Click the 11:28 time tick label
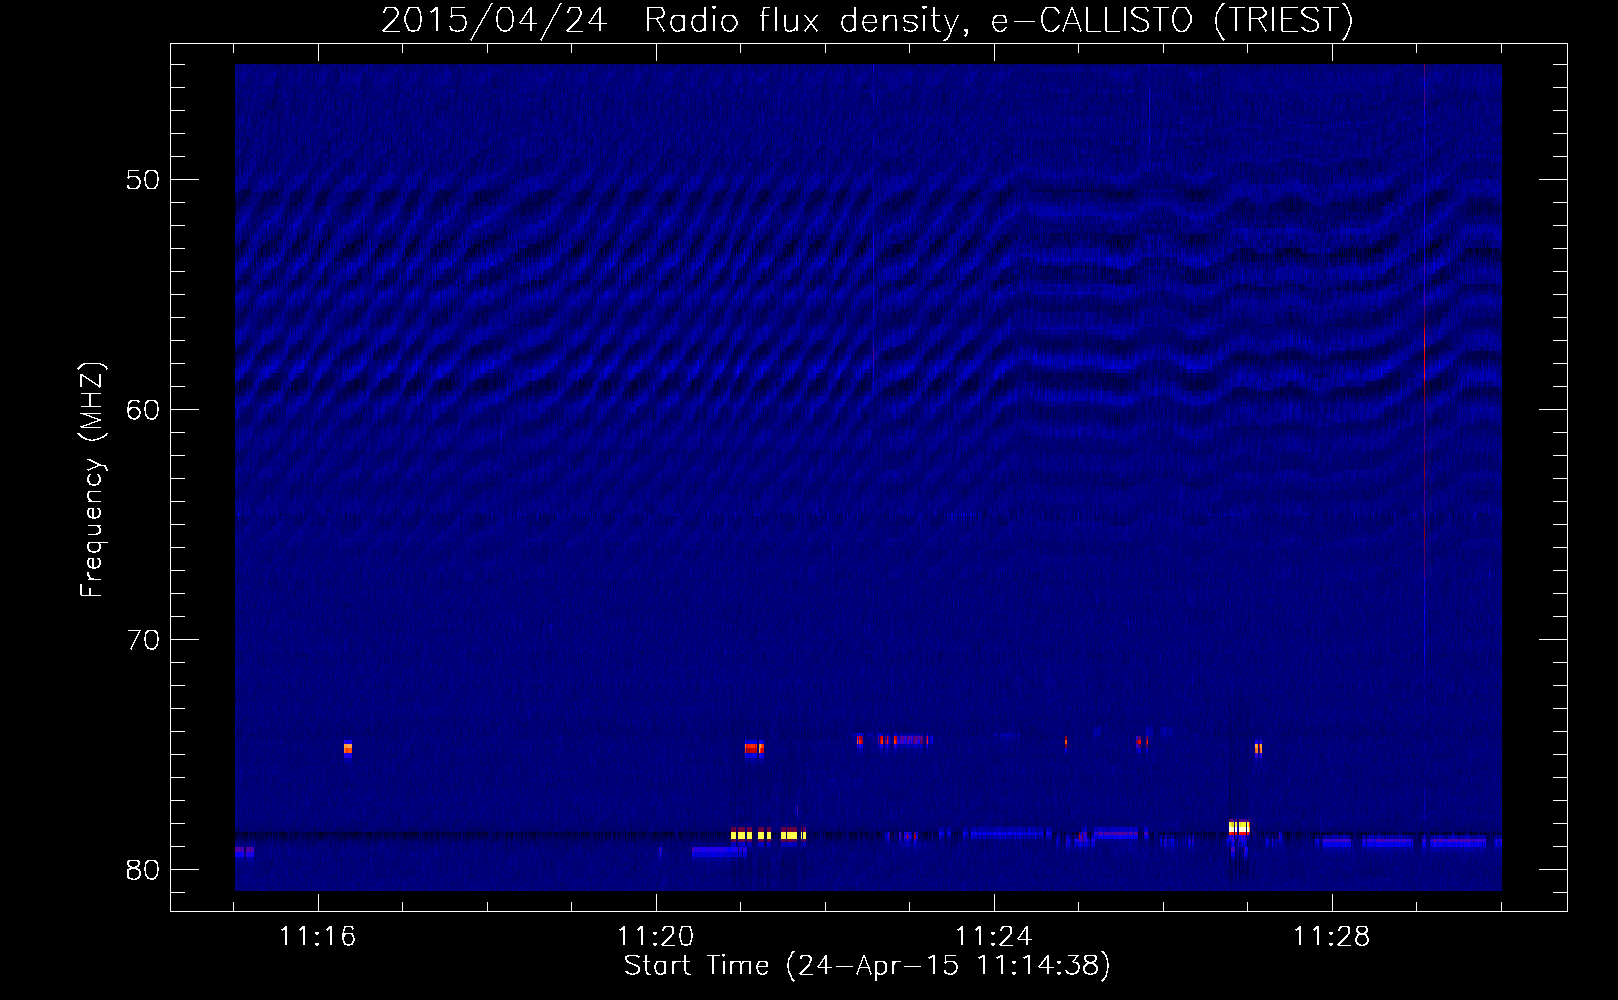The height and width of the screenshot is (1000, 1618). (1331, 937)
